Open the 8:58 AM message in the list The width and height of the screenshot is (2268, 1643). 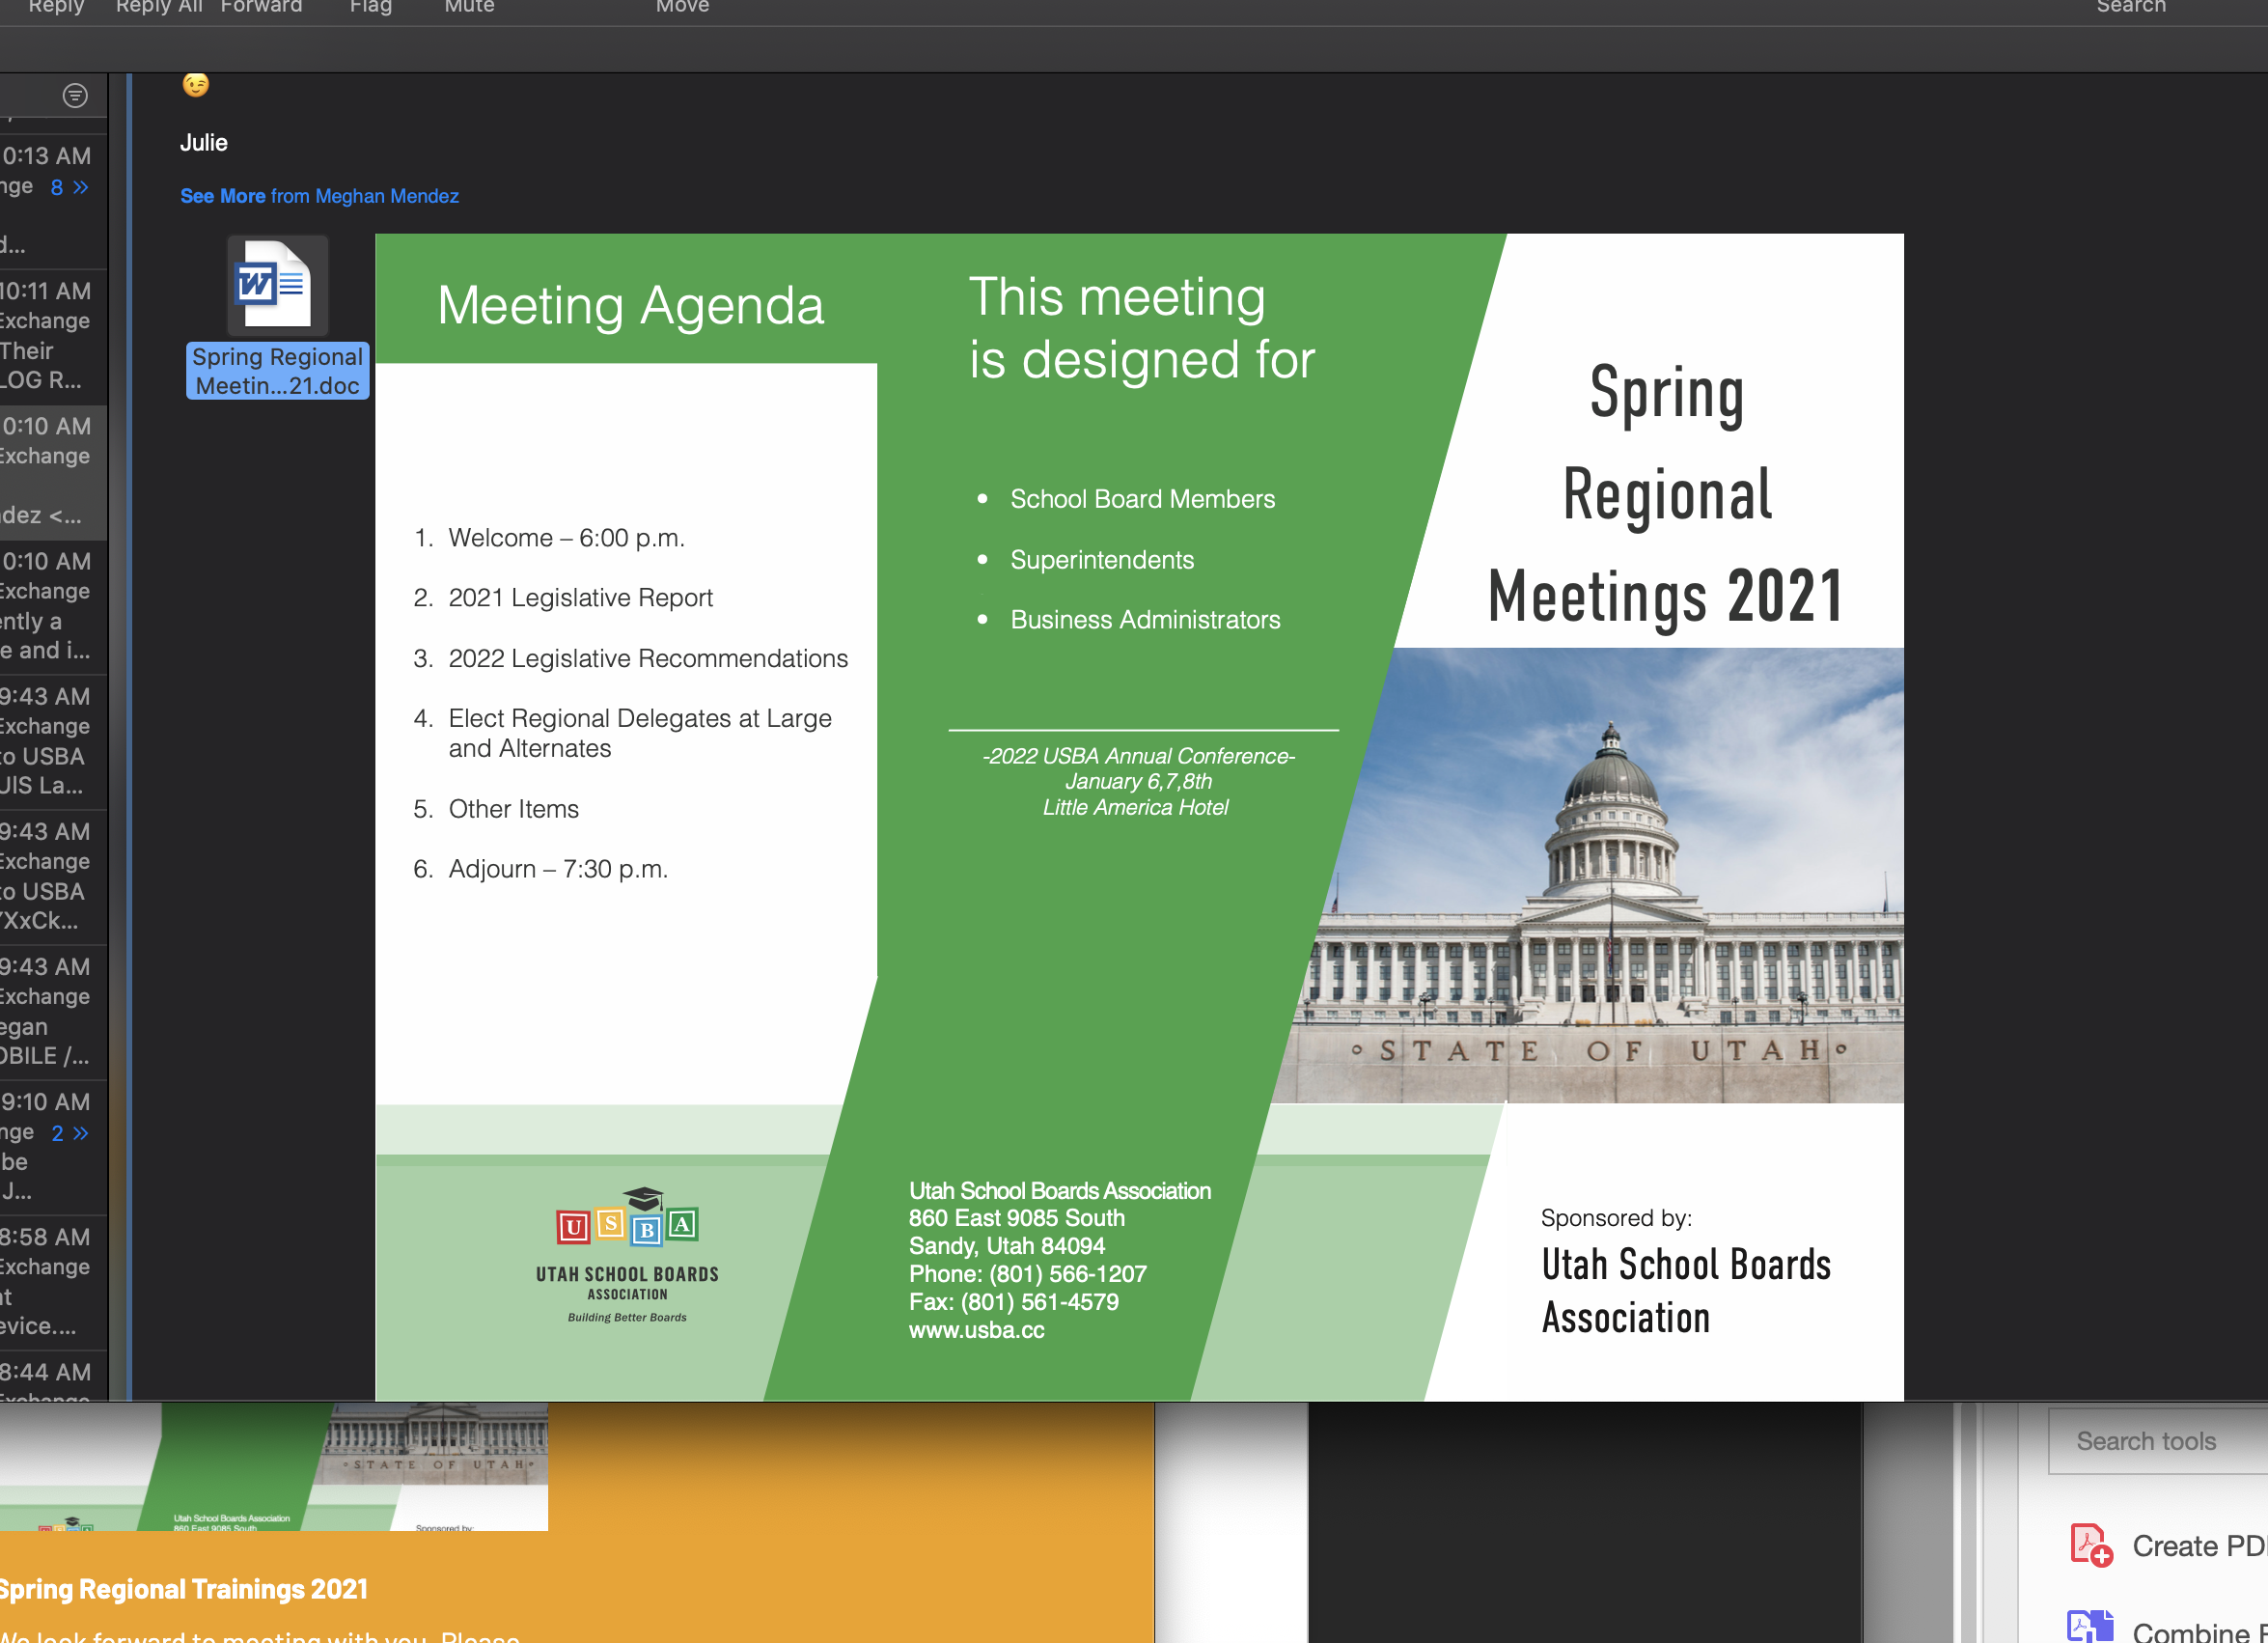pos(53,1282)
